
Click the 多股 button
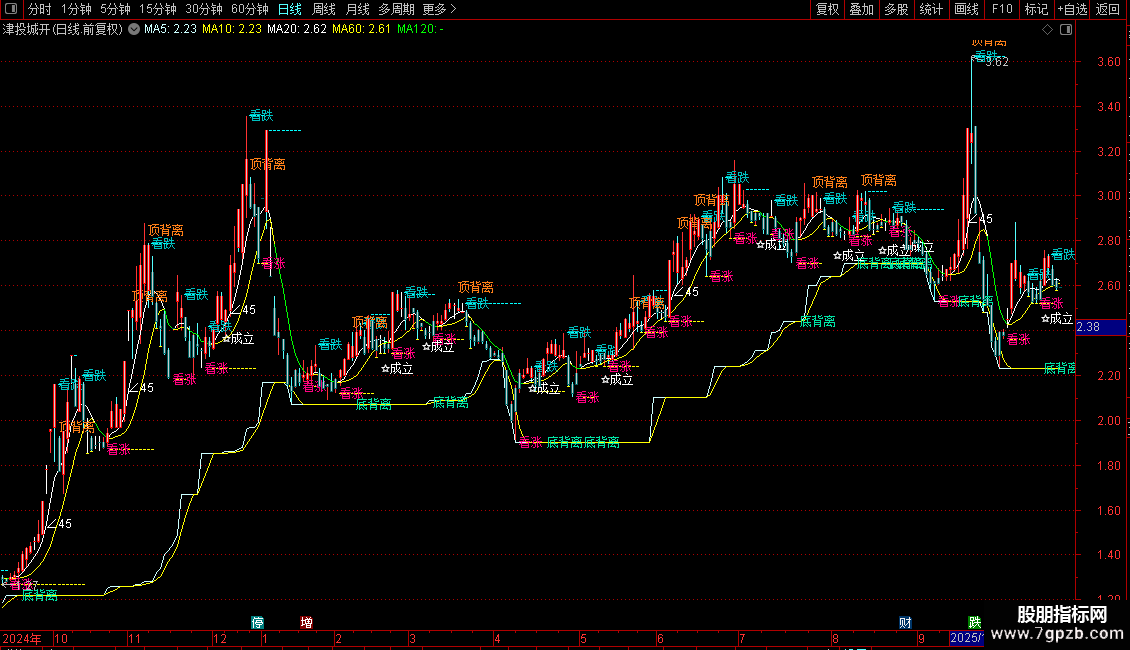(x=896, y=9)
